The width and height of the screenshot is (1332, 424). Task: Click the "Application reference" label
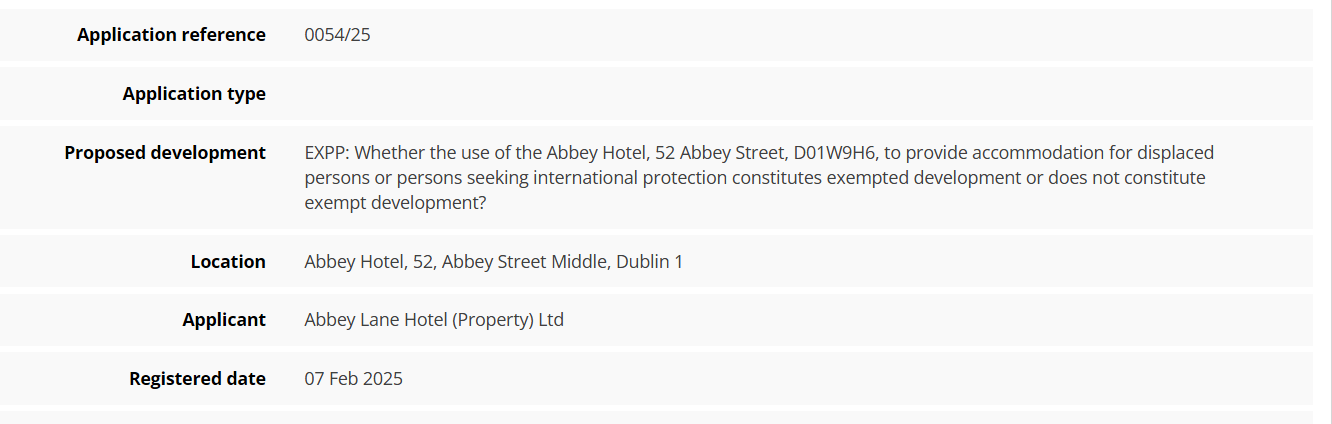(x=171, y=35)
